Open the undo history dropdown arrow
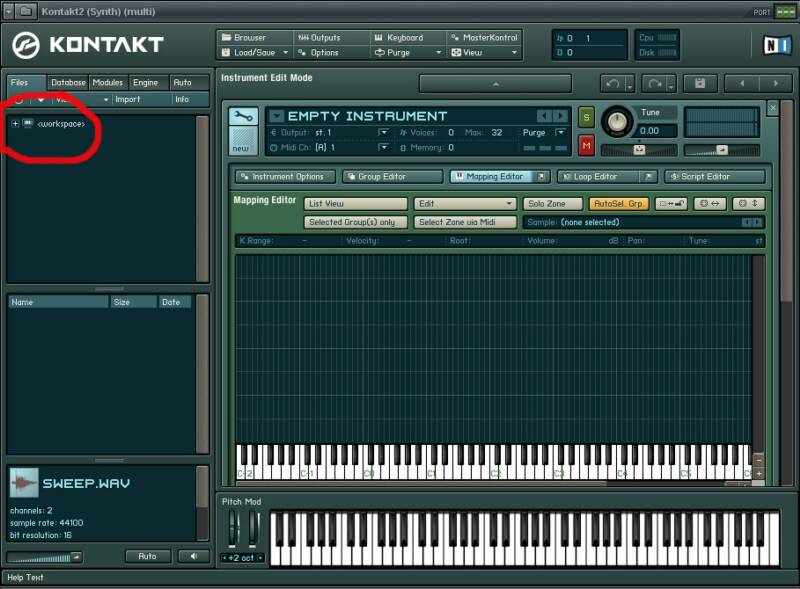This screenshot has height=589, width=800. click(x=630, y=84)
